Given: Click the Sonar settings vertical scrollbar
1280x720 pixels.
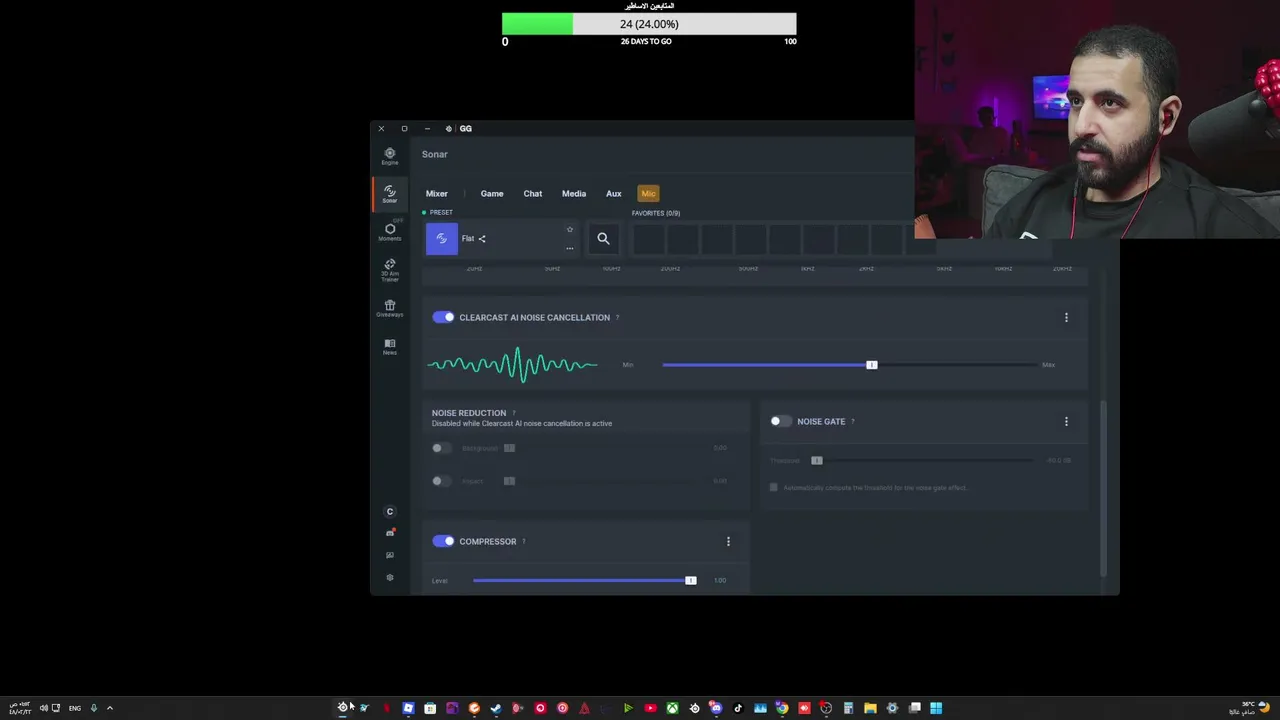Looking at the screenshot, I should point(1104,488).
